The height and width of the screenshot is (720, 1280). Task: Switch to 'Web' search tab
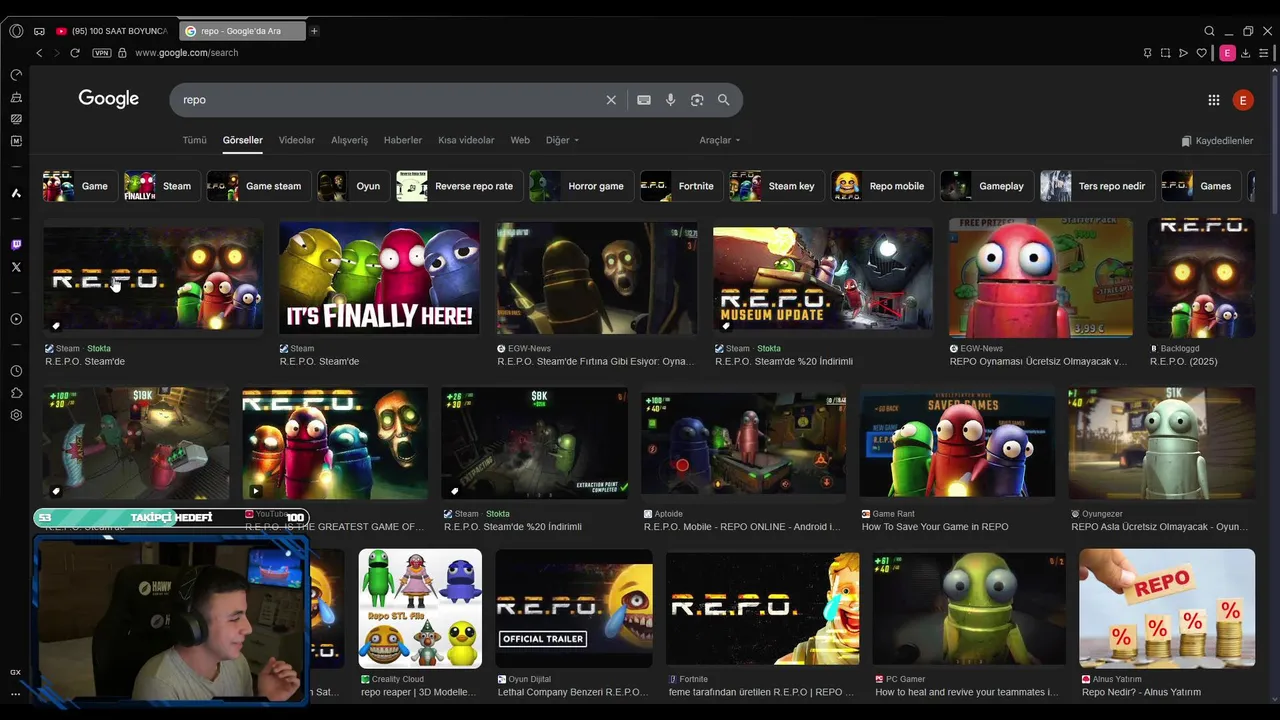(x=520, y=140)
